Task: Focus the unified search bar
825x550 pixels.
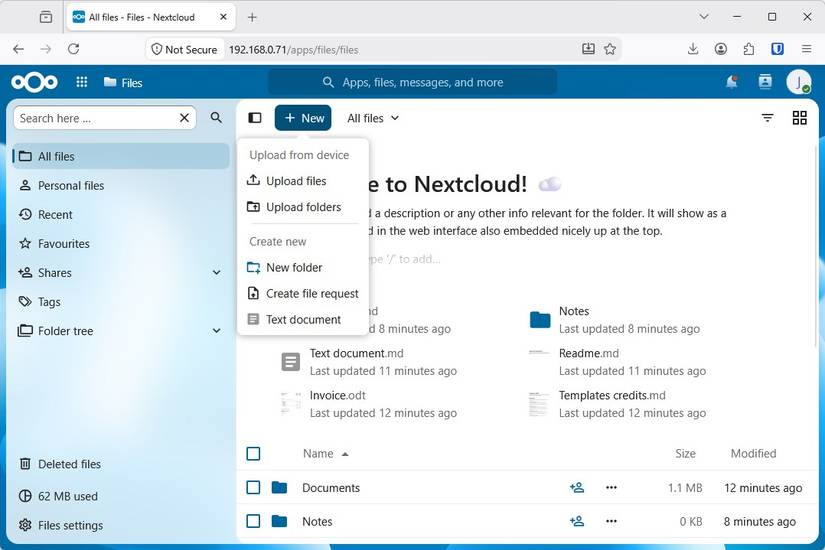Action: pos(412,82)
